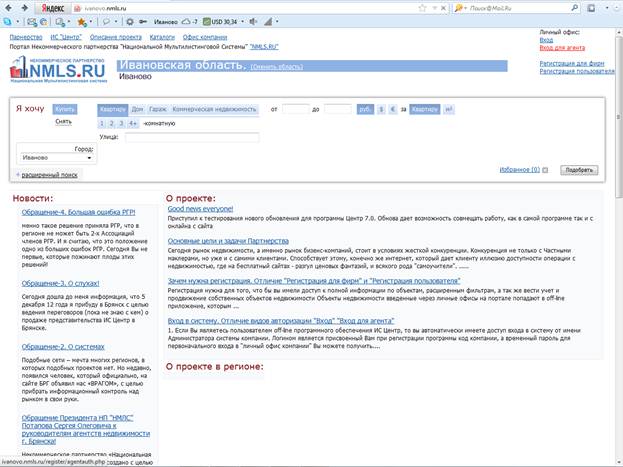Select the руб. currency toggle

point(365,109)
